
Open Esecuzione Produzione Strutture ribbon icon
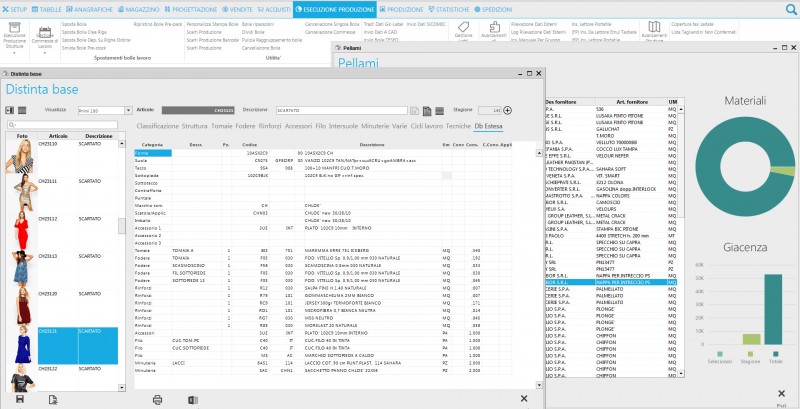coord(14,28)
